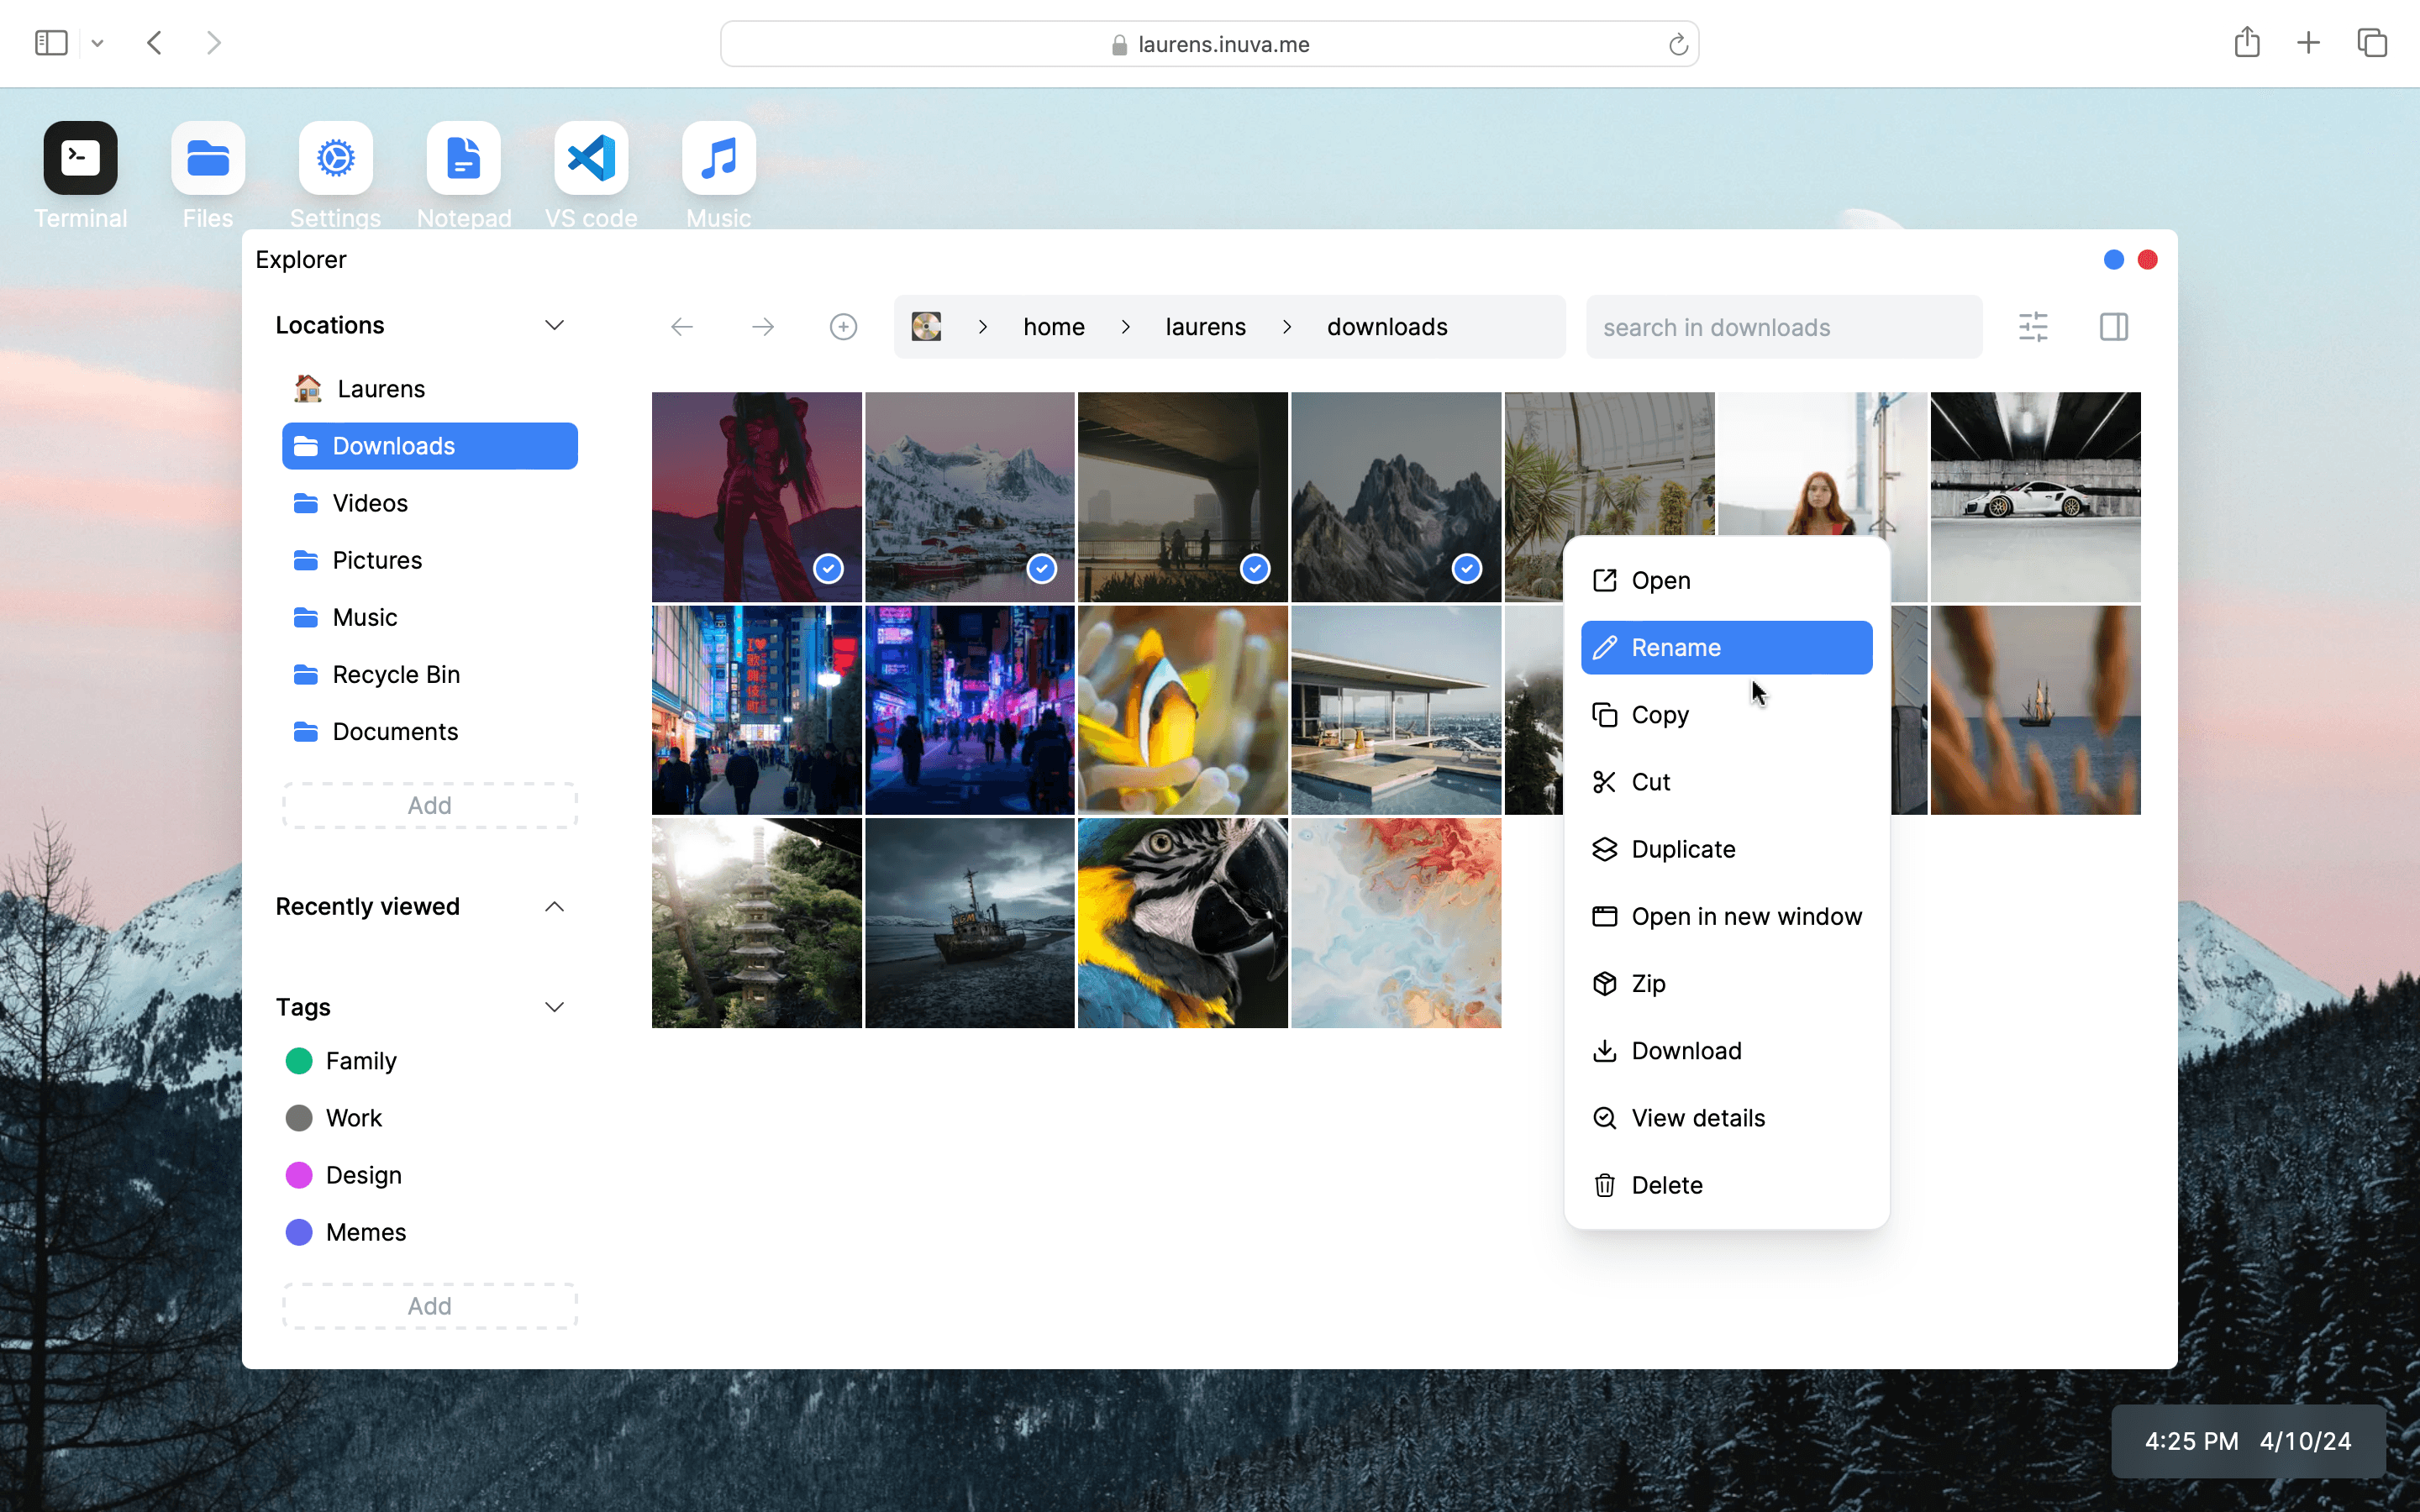Toggle checkmark on snowy peaks image
This screenshot has width=2420, height=1512.
click(1042, 570)
